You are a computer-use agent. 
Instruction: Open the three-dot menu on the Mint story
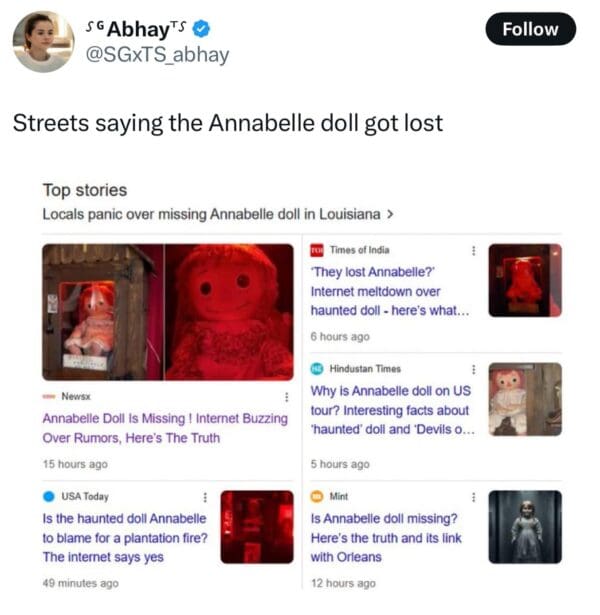(474, 497)
